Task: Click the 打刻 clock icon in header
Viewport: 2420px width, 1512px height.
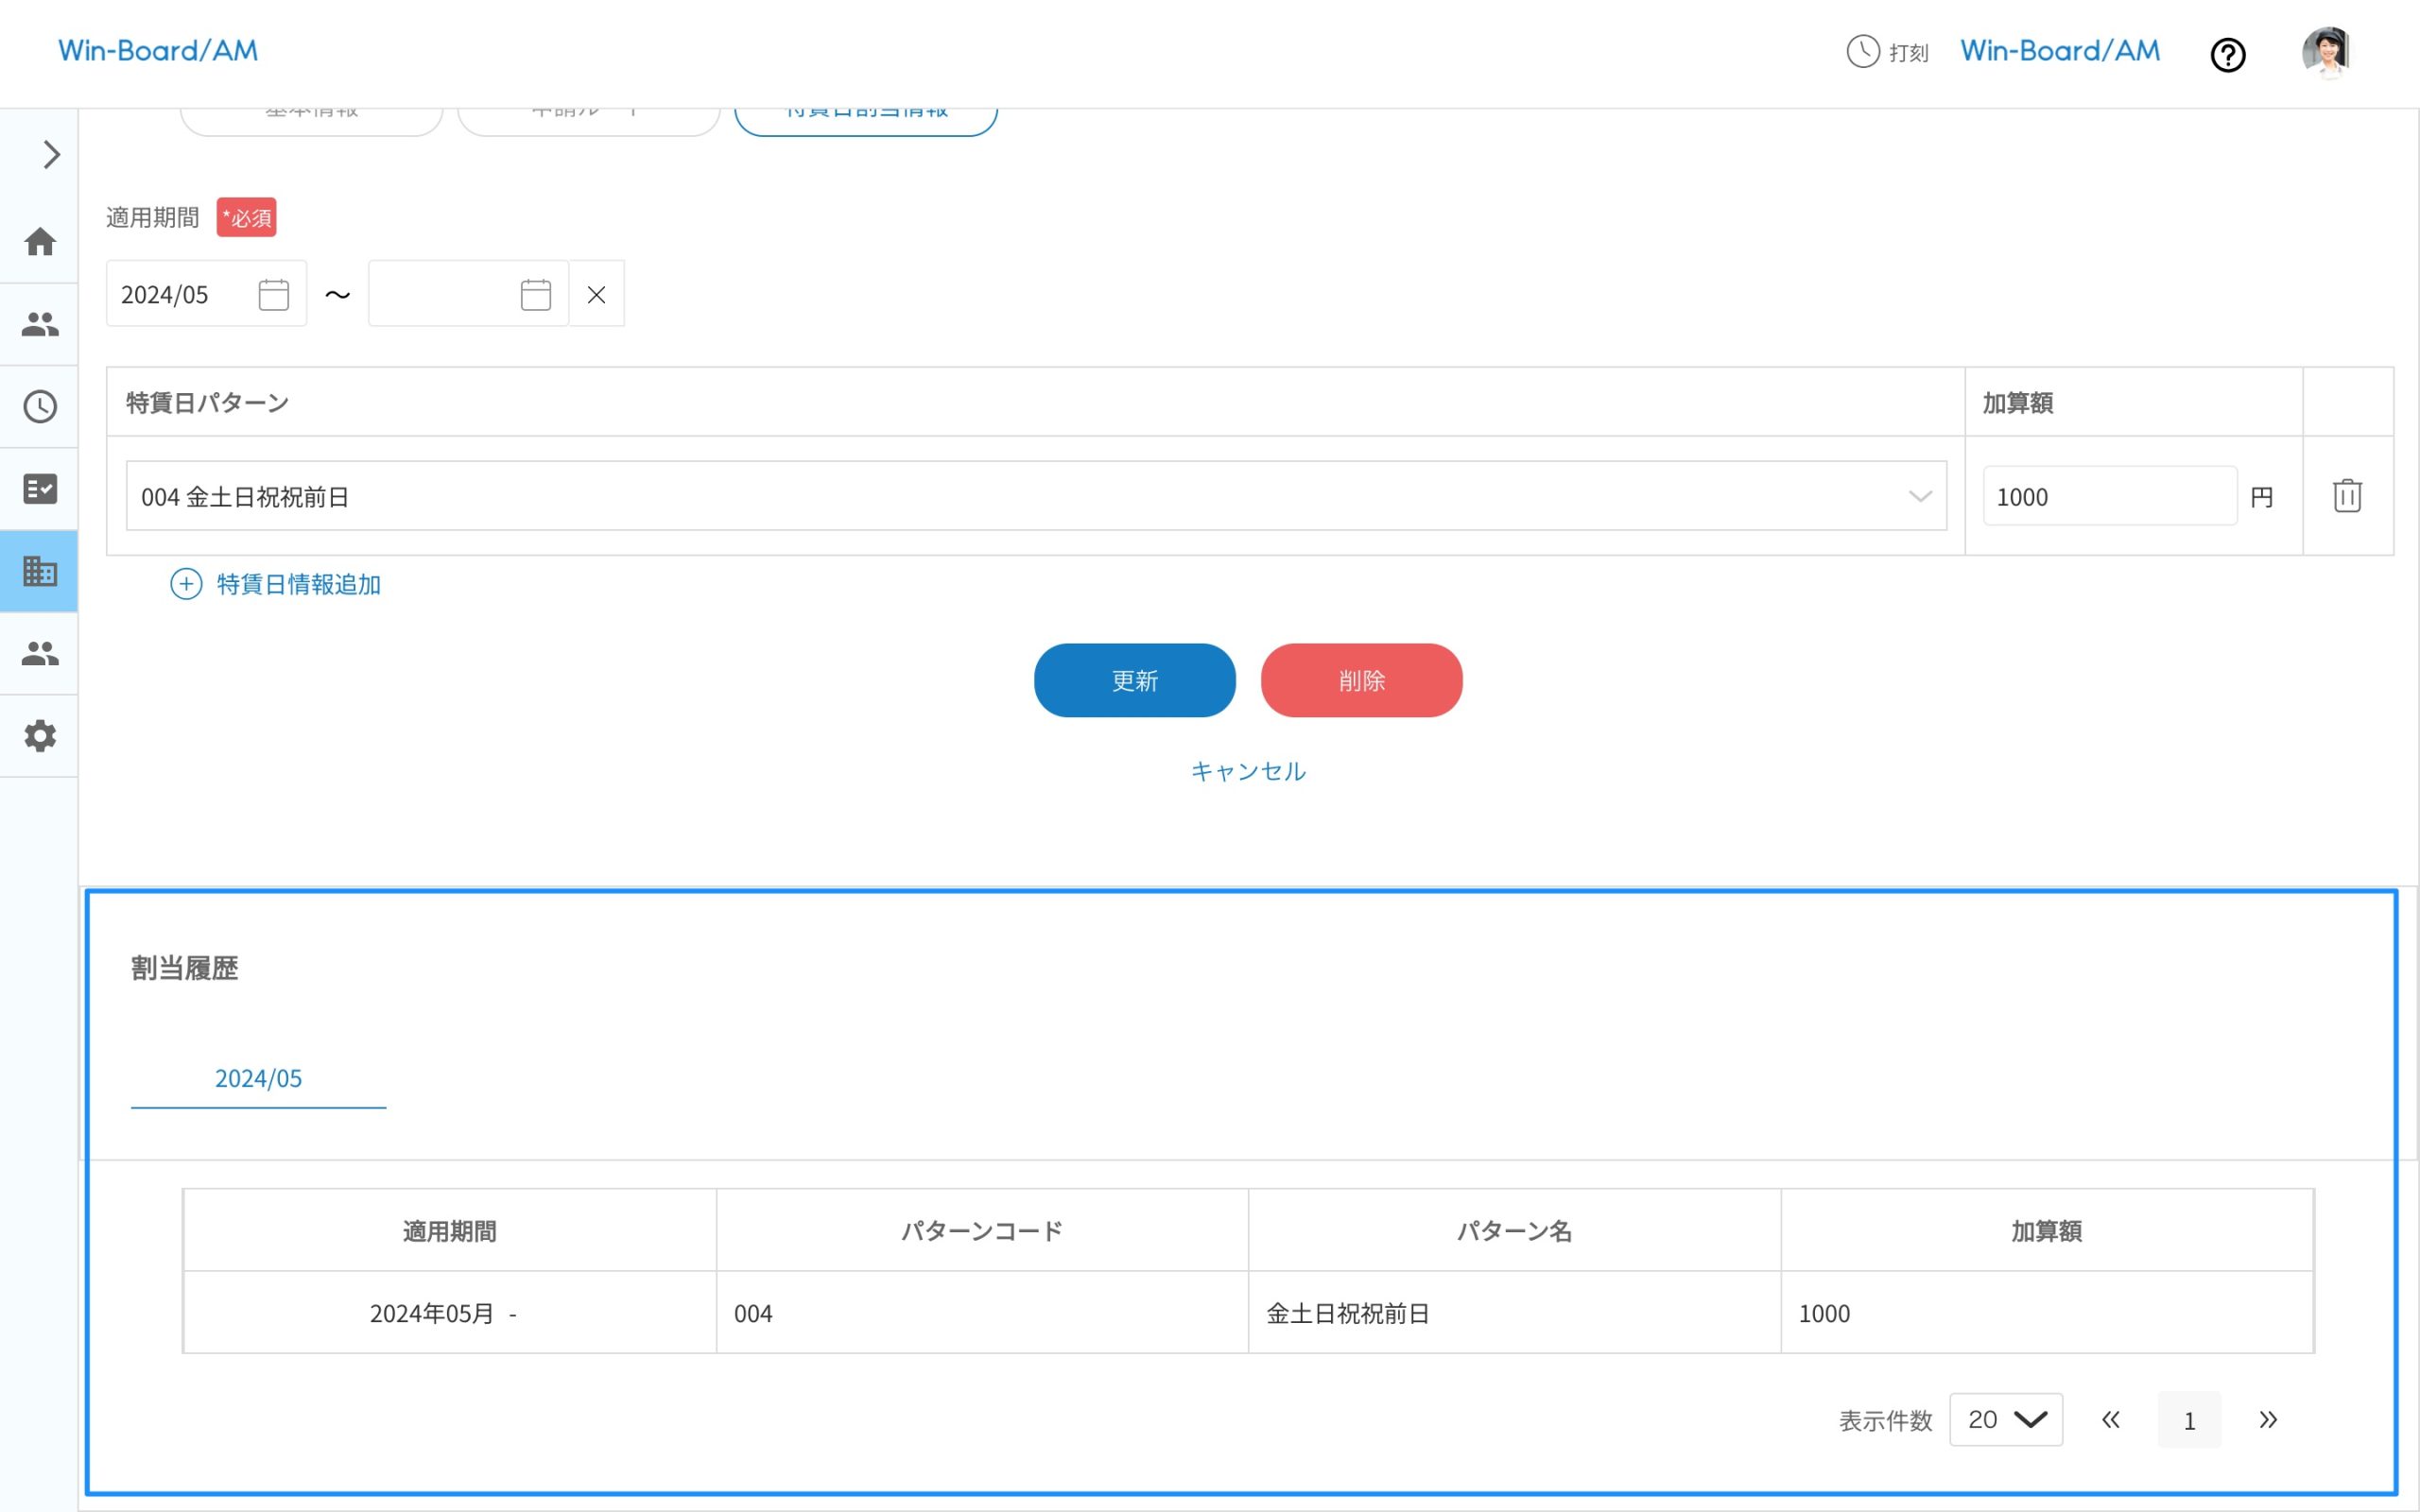Action: tap(1861, 52)
